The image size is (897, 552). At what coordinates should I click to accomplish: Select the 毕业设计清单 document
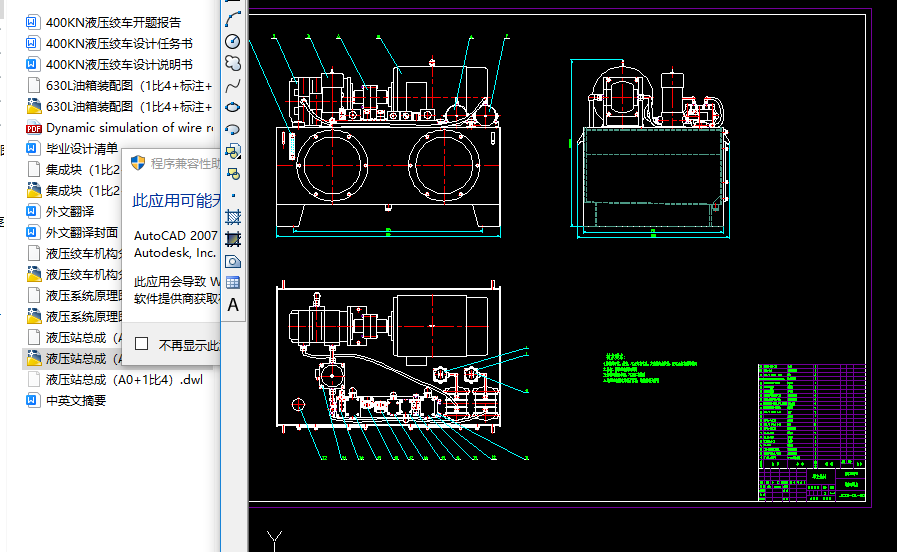pyautogui.click(x=80, y=149)
